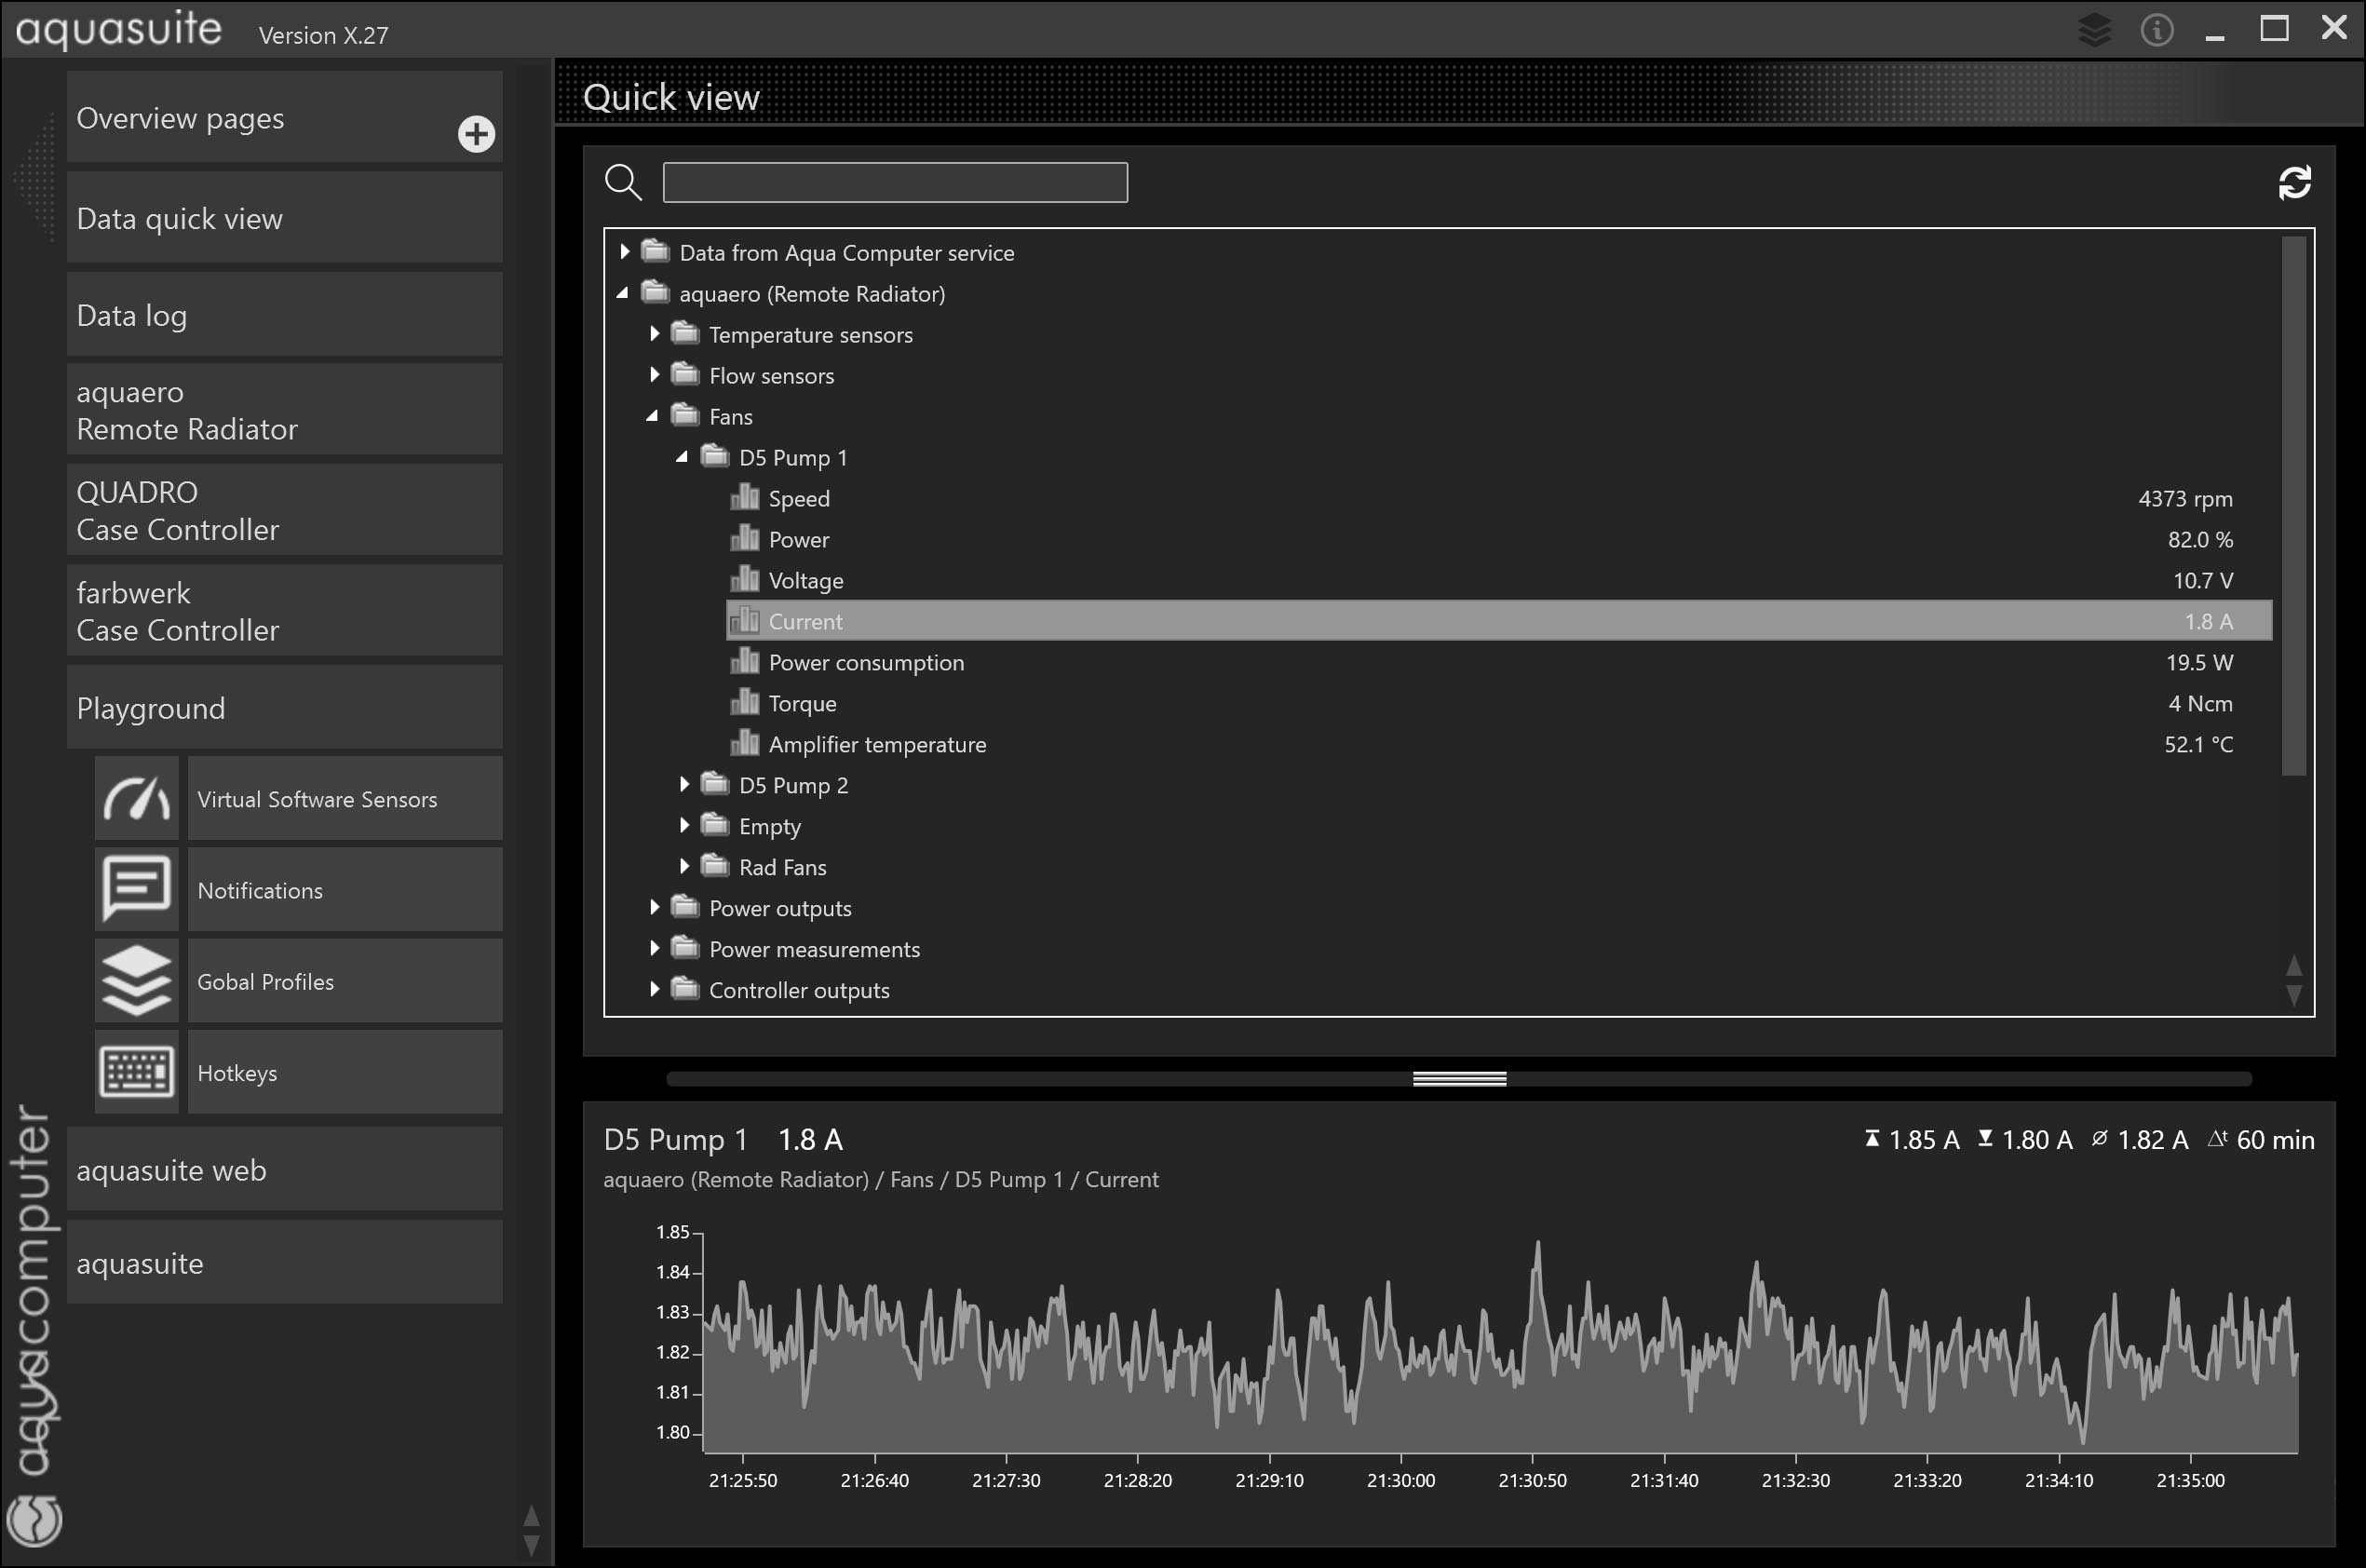Click the title bar profiles layers icon
The image size is (2366, 1568).
[x=2094, y=30]
